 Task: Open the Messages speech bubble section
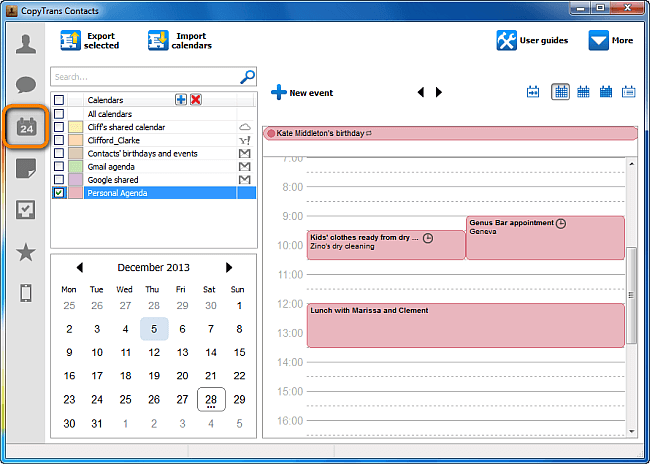tap(26, 86)
